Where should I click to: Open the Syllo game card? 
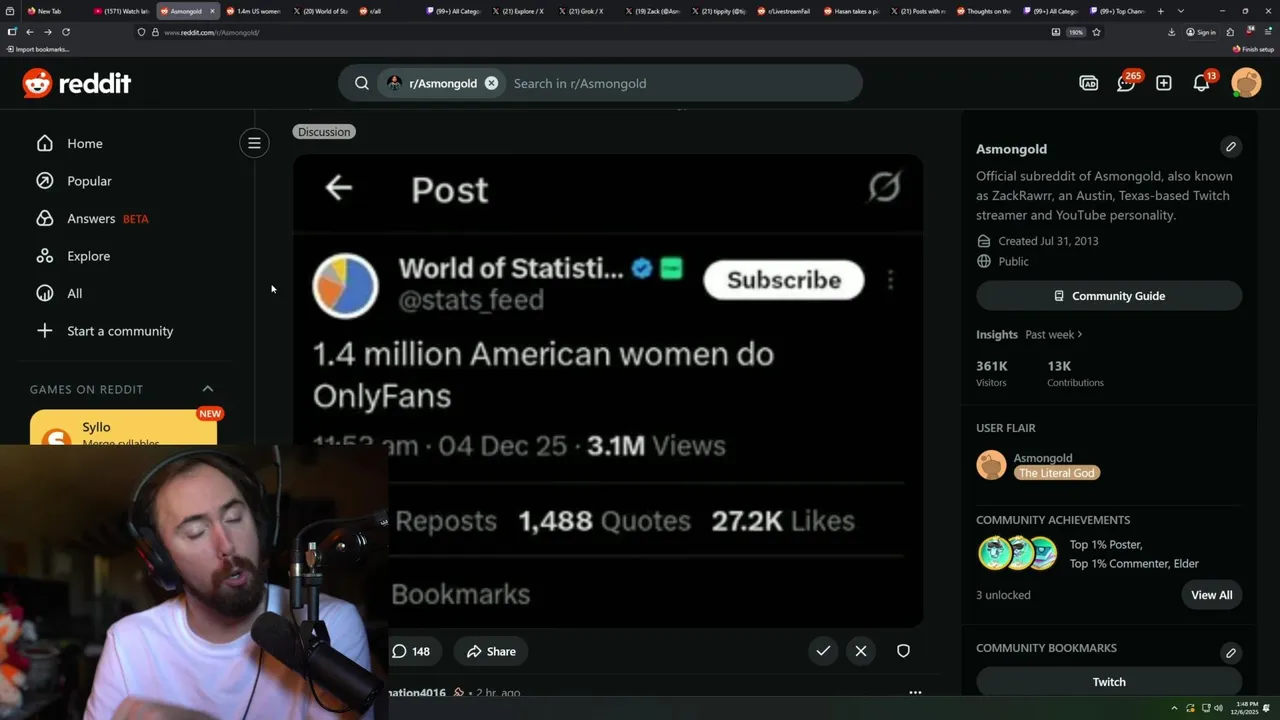point(123,428)
